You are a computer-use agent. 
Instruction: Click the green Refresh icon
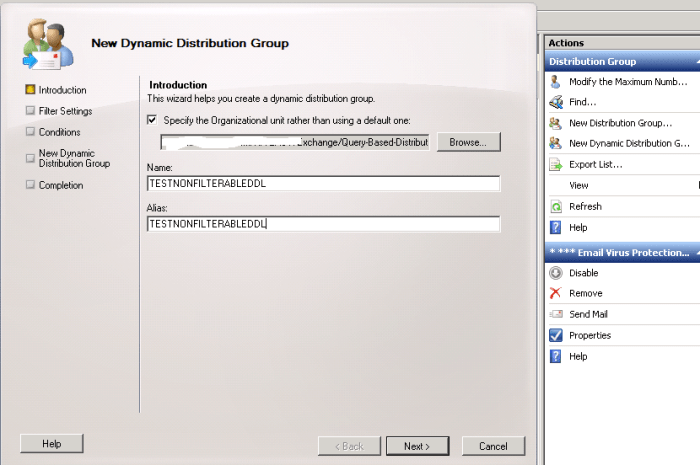[556, 206]
